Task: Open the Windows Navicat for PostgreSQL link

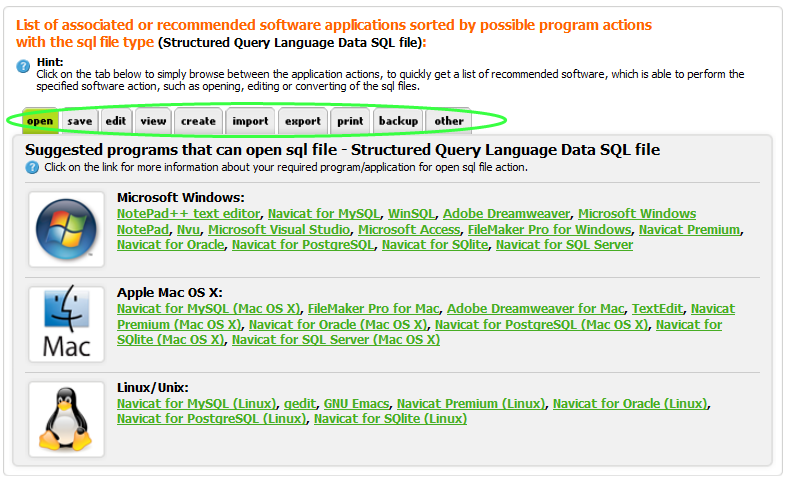Action: point(303,245)
